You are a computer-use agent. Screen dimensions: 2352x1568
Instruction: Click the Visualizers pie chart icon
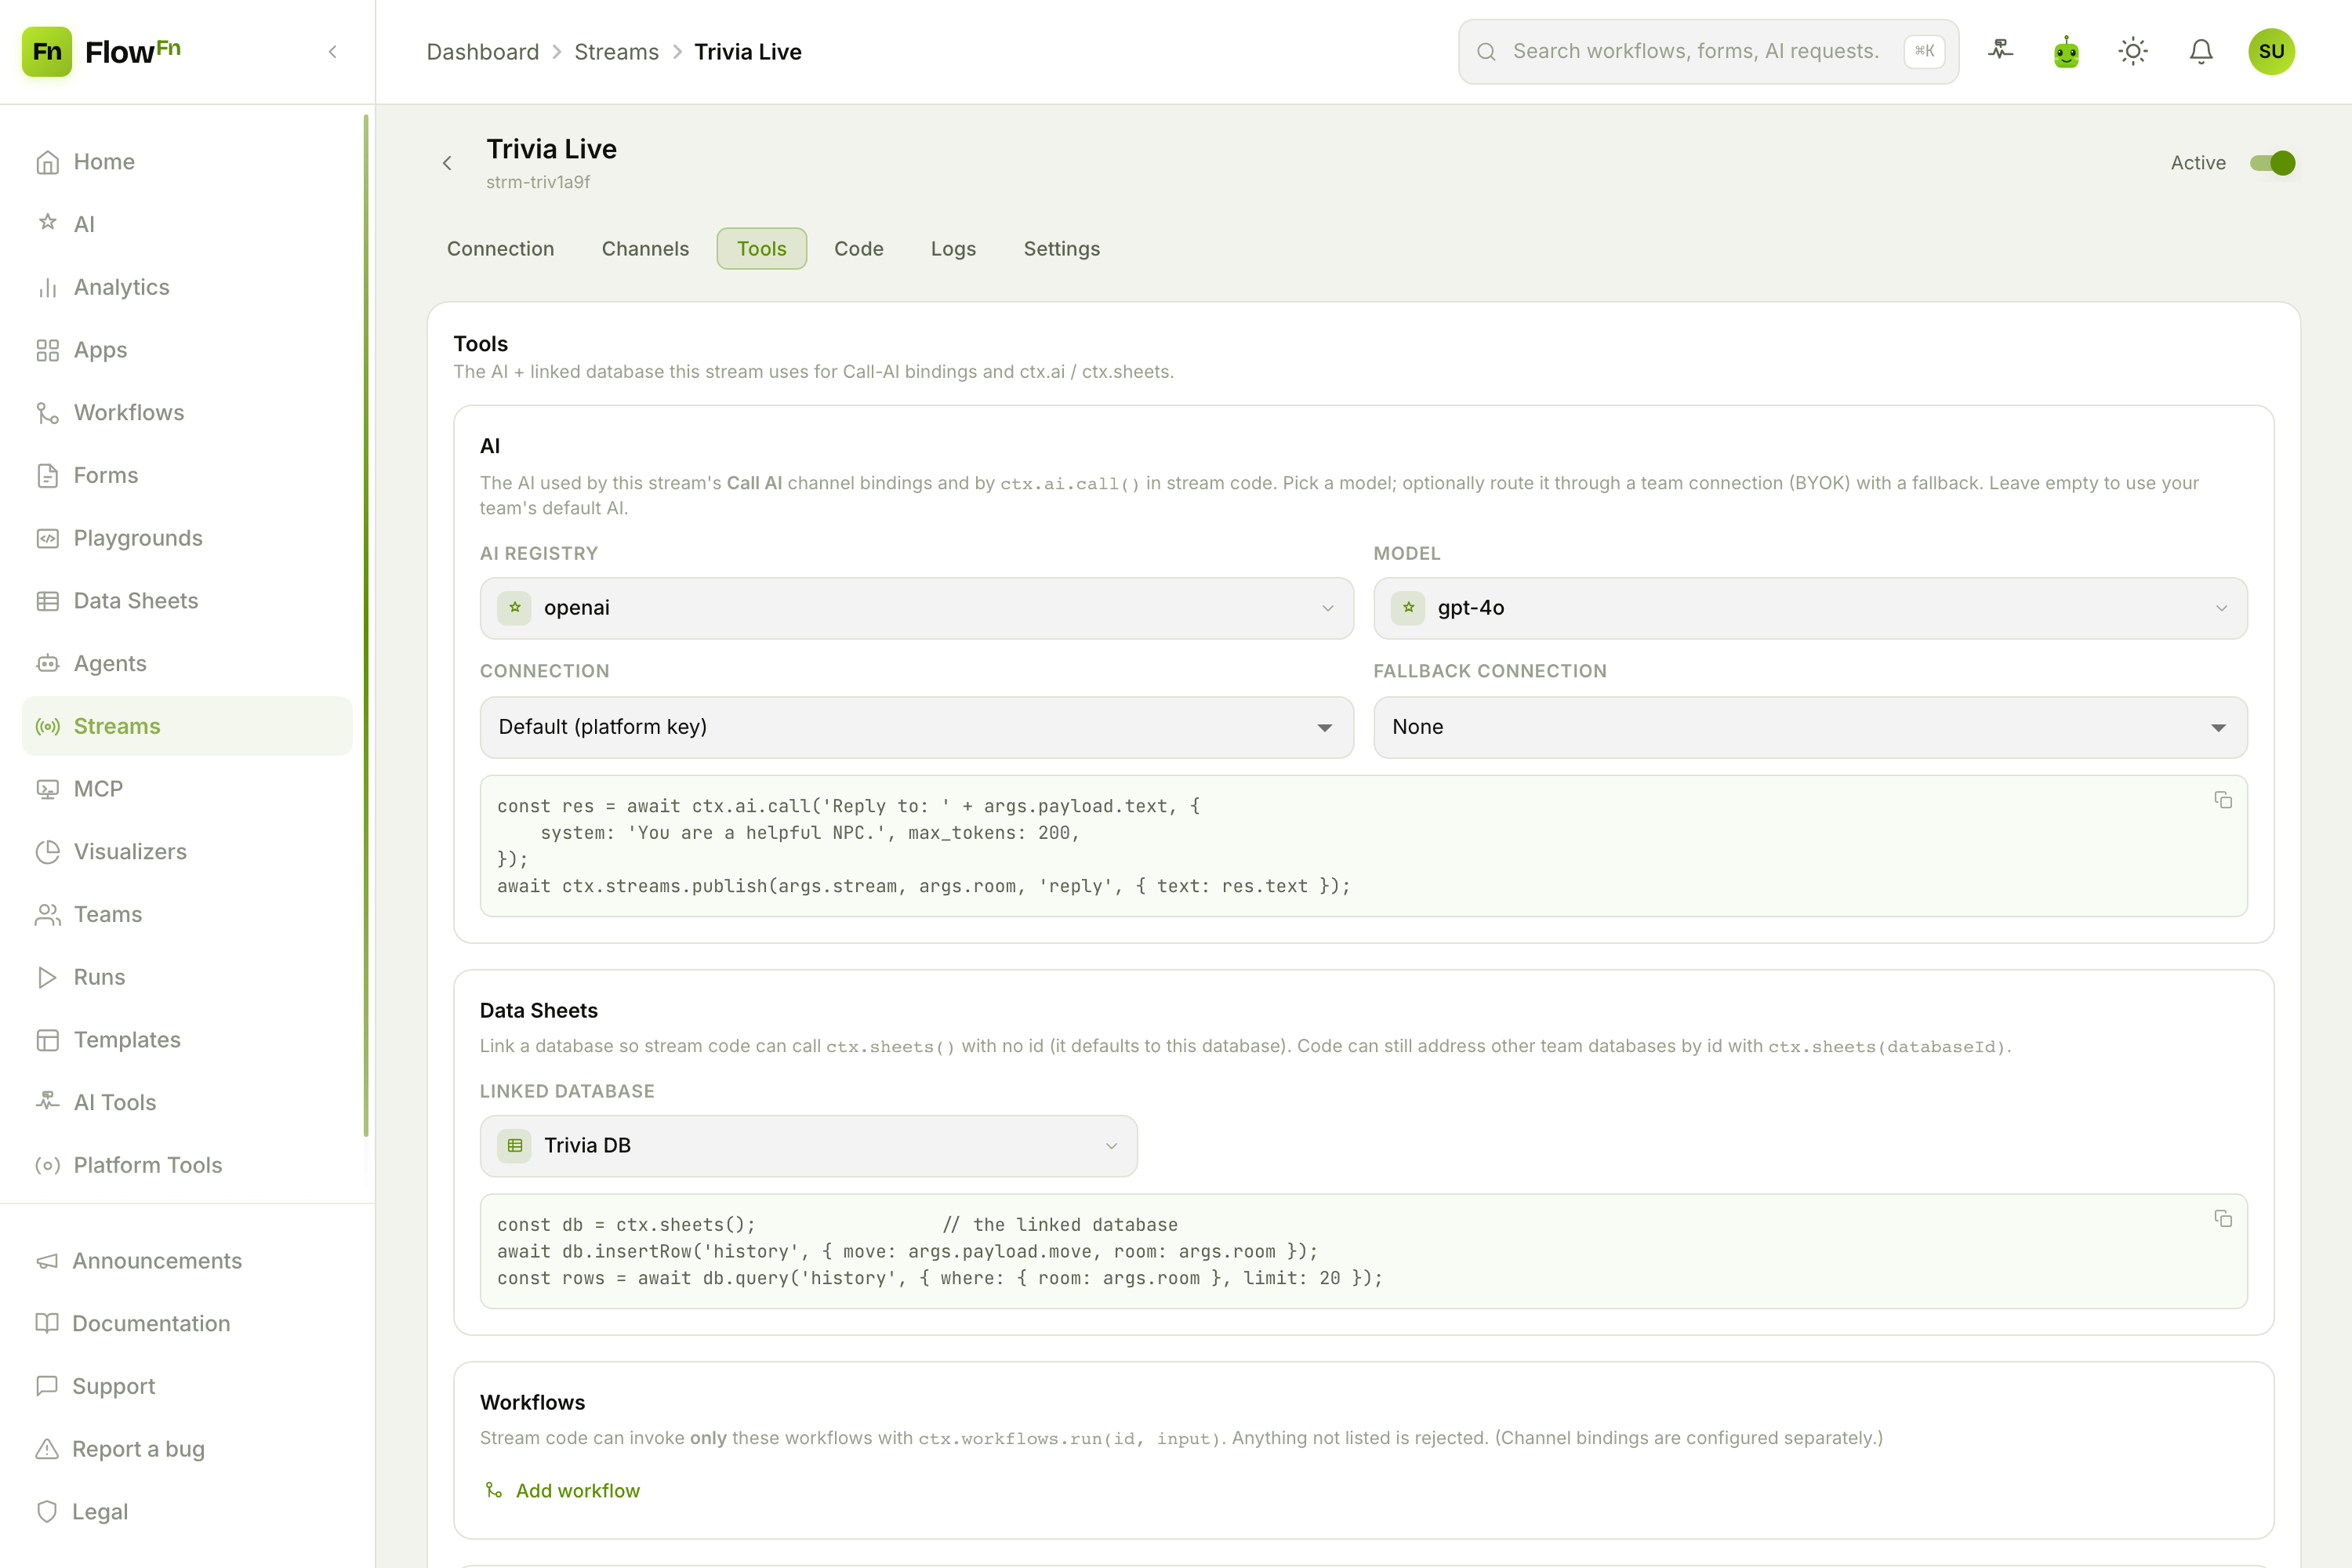pos(47,852)
